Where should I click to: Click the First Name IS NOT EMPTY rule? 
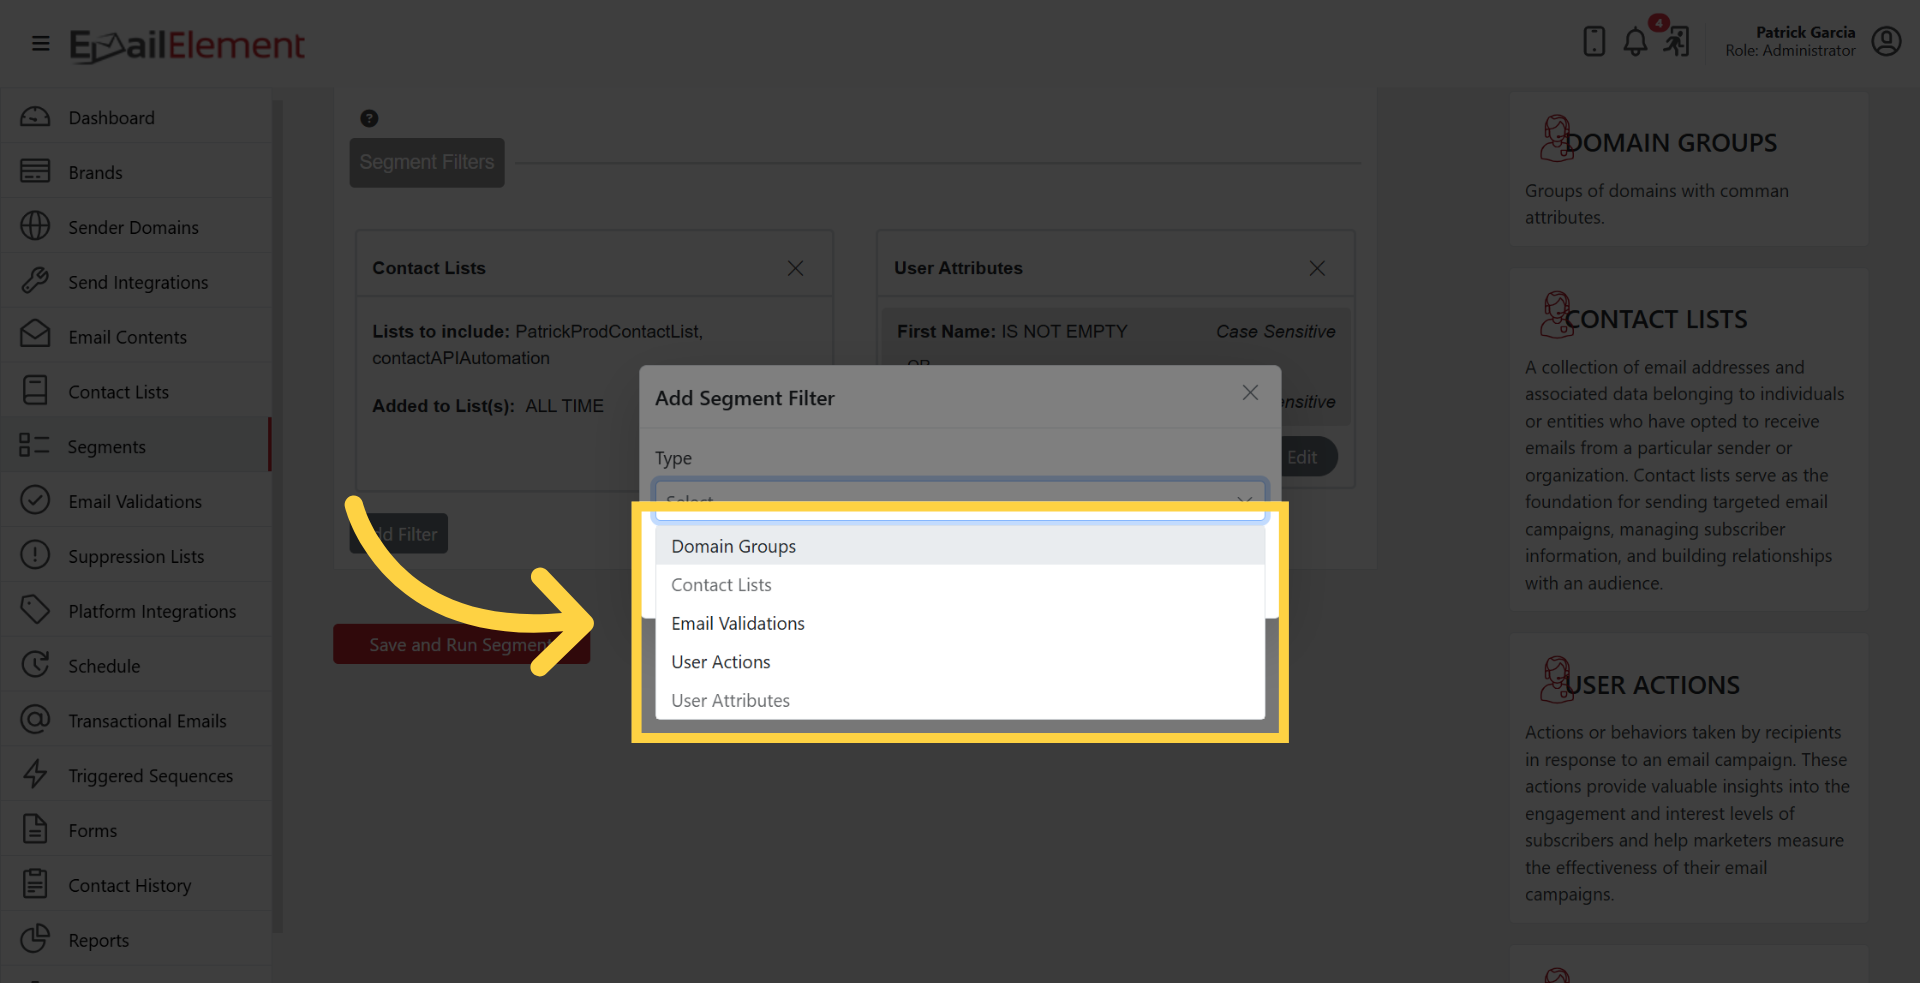click(x=1012, y=331)
